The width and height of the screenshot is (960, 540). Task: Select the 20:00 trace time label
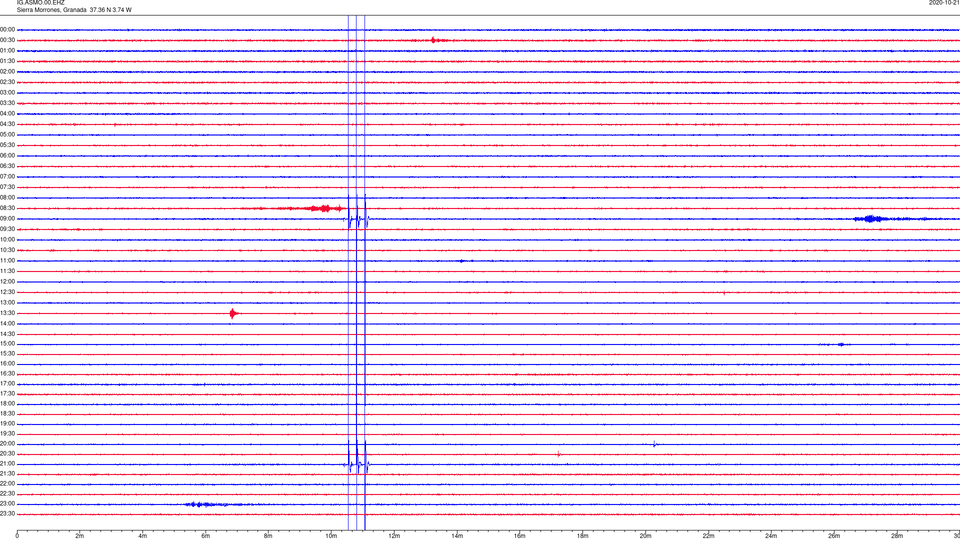click(x=7, y=444)
